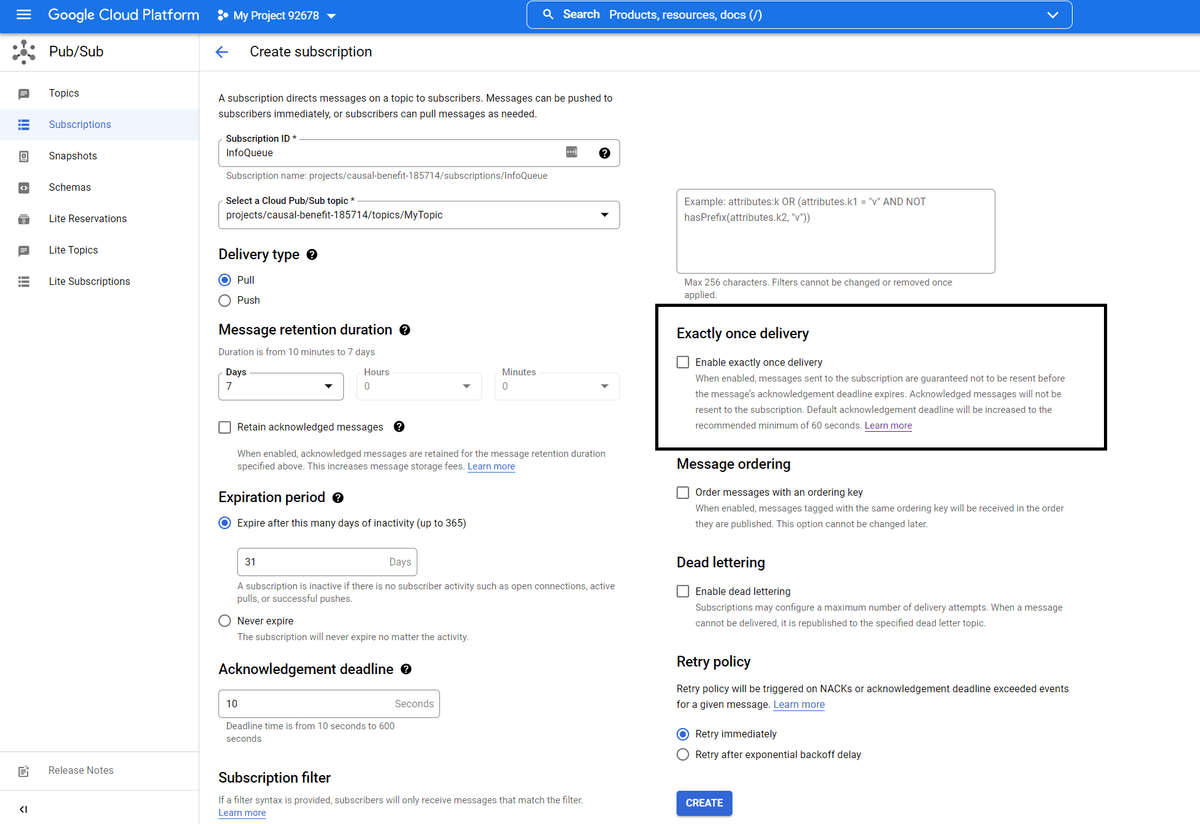
Task: Open Snapshots in the sidebar
Action: coord(73,156)
